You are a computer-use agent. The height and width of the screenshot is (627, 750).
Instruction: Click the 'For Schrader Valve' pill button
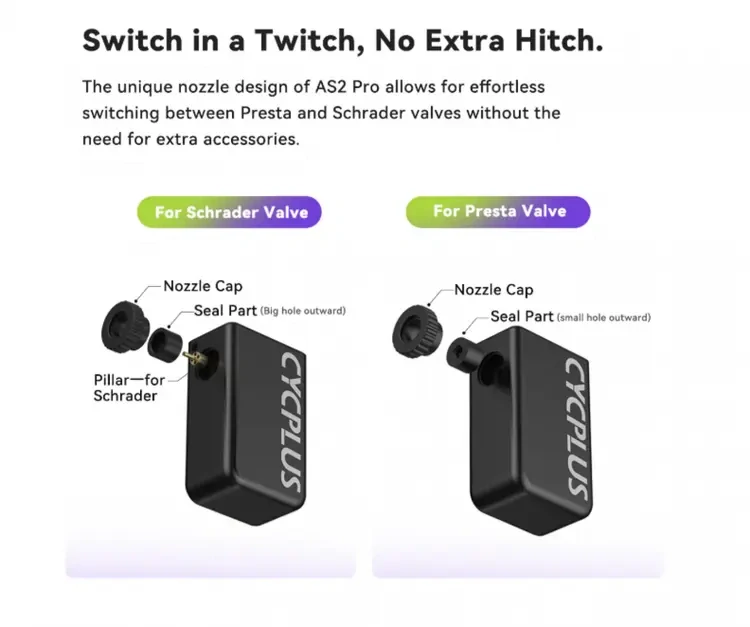click(x=229, y=212)
